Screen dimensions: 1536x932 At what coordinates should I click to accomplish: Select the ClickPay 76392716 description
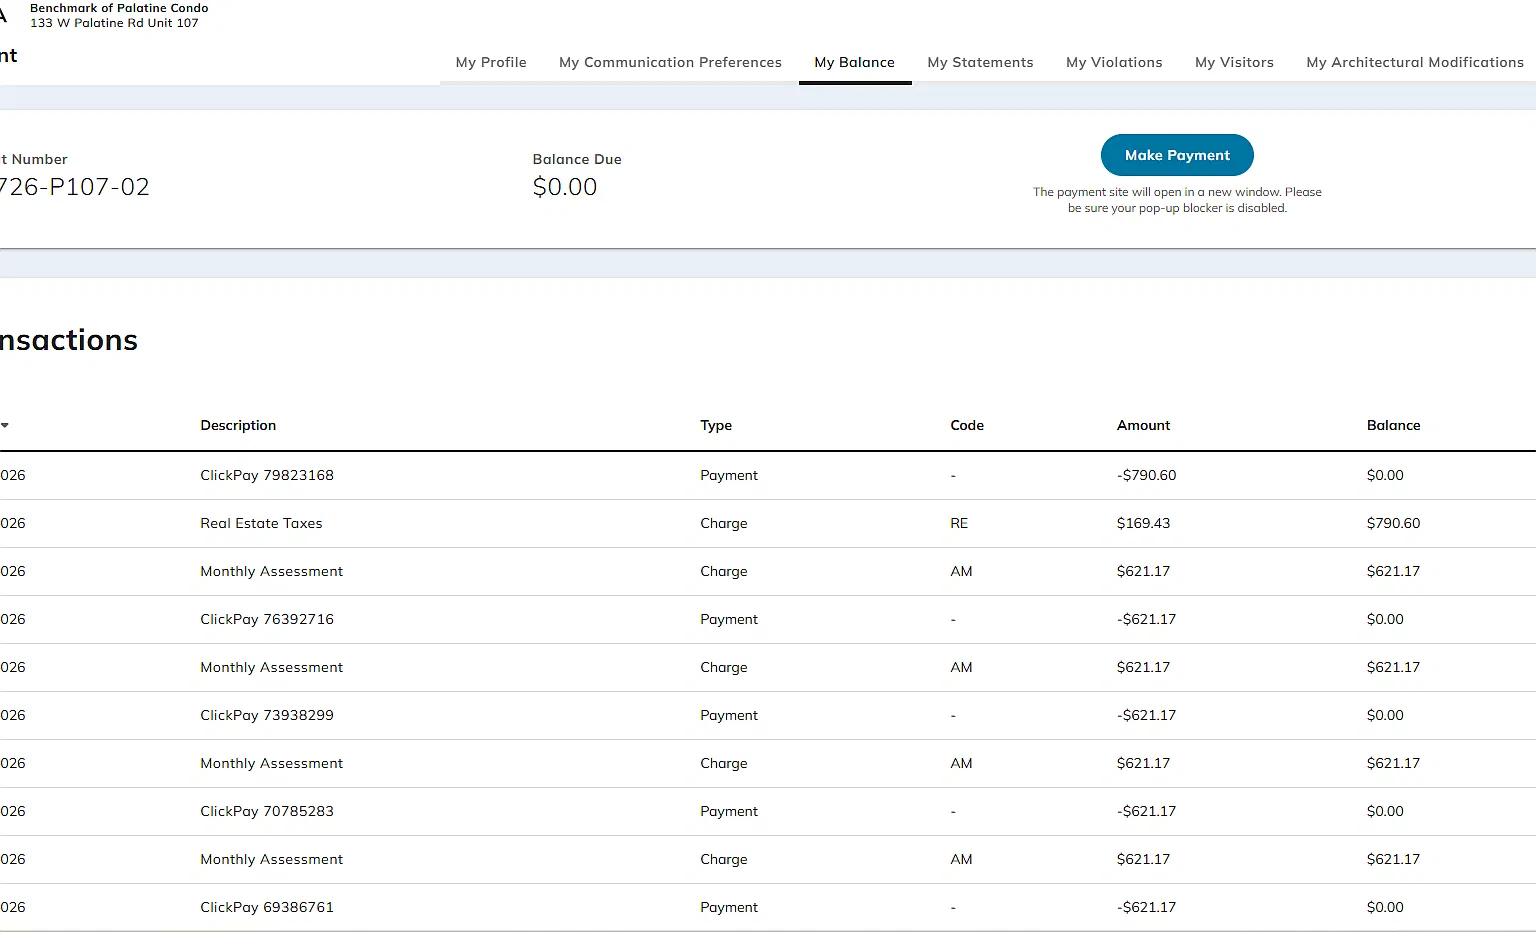pyautogui.click(x=267, y=619)
